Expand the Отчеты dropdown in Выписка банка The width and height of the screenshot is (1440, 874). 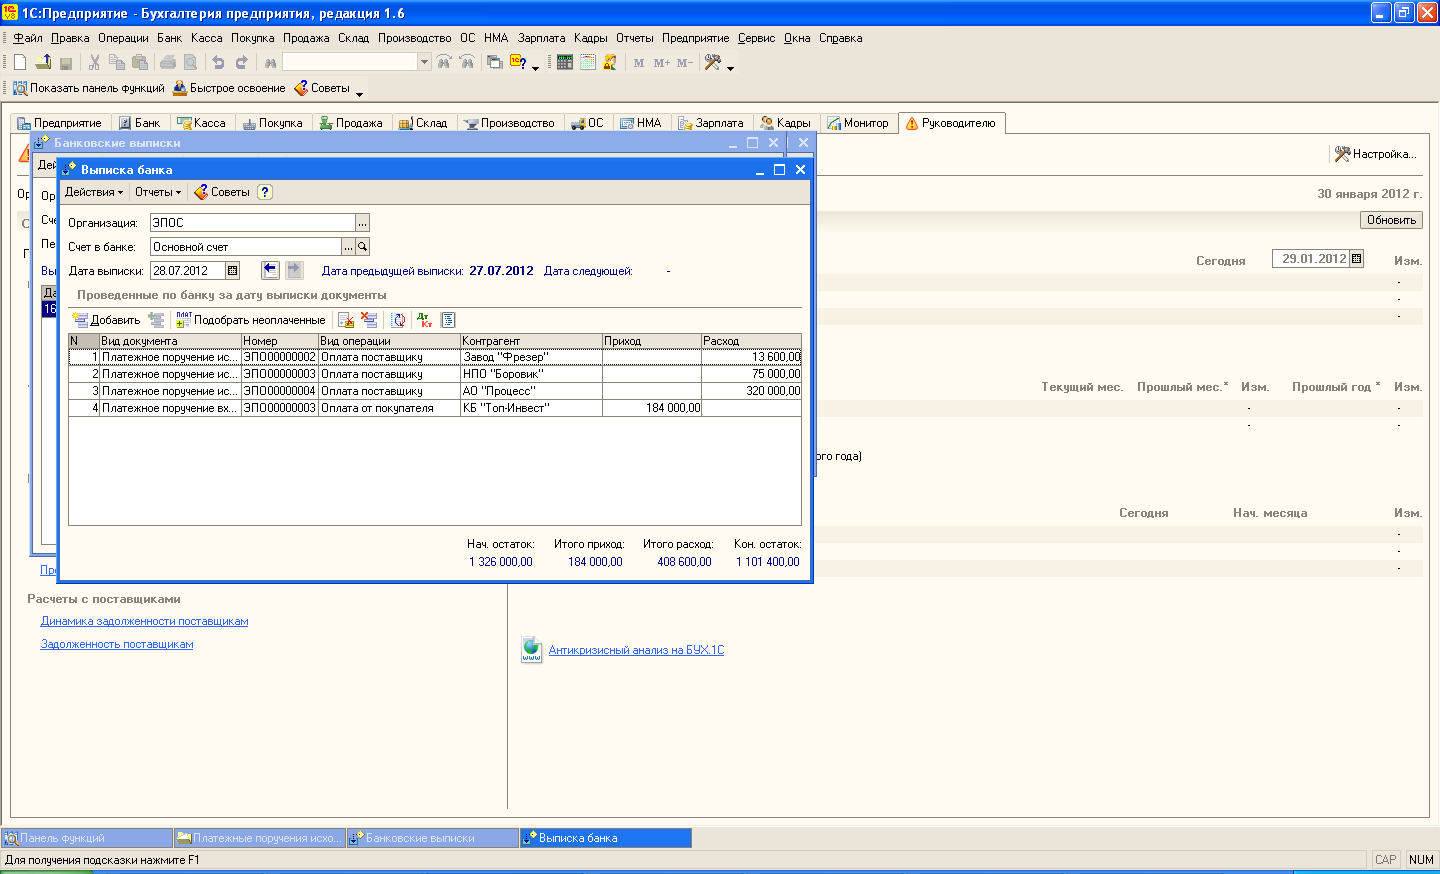[158, 192]
